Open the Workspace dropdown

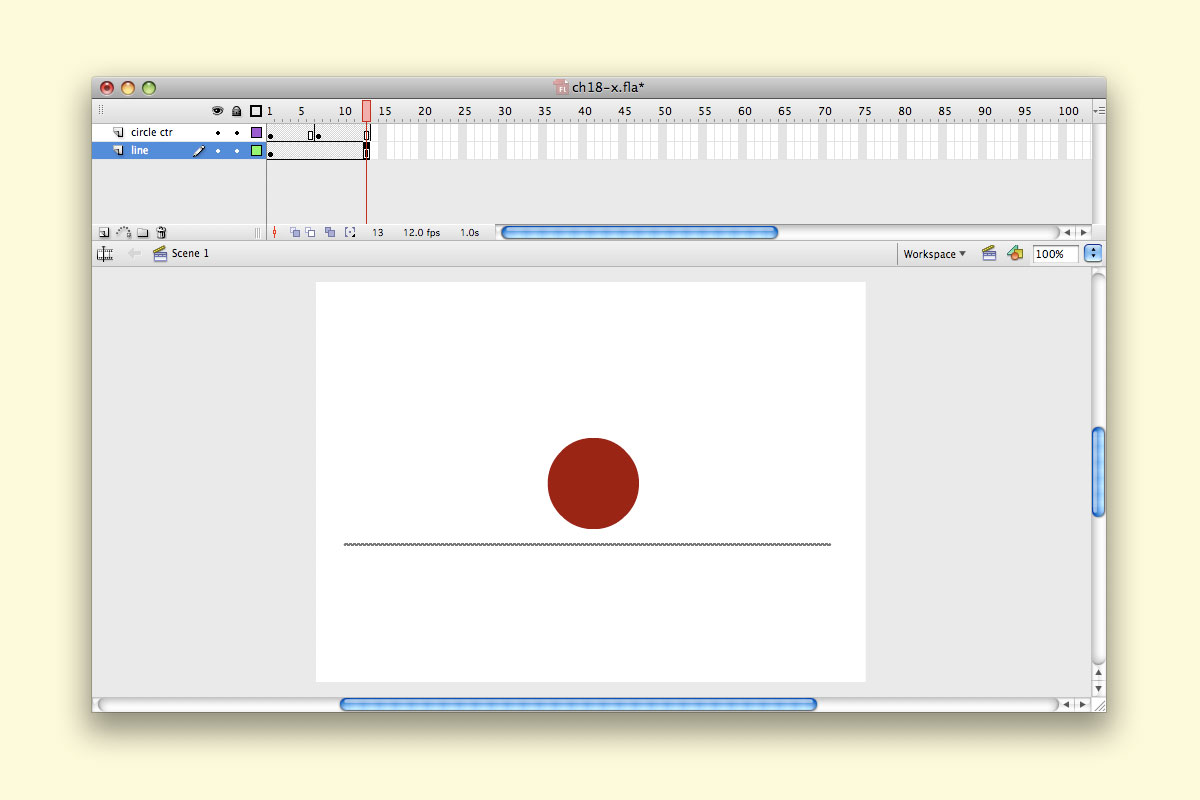pyautogui.click(x=932, y=254)
